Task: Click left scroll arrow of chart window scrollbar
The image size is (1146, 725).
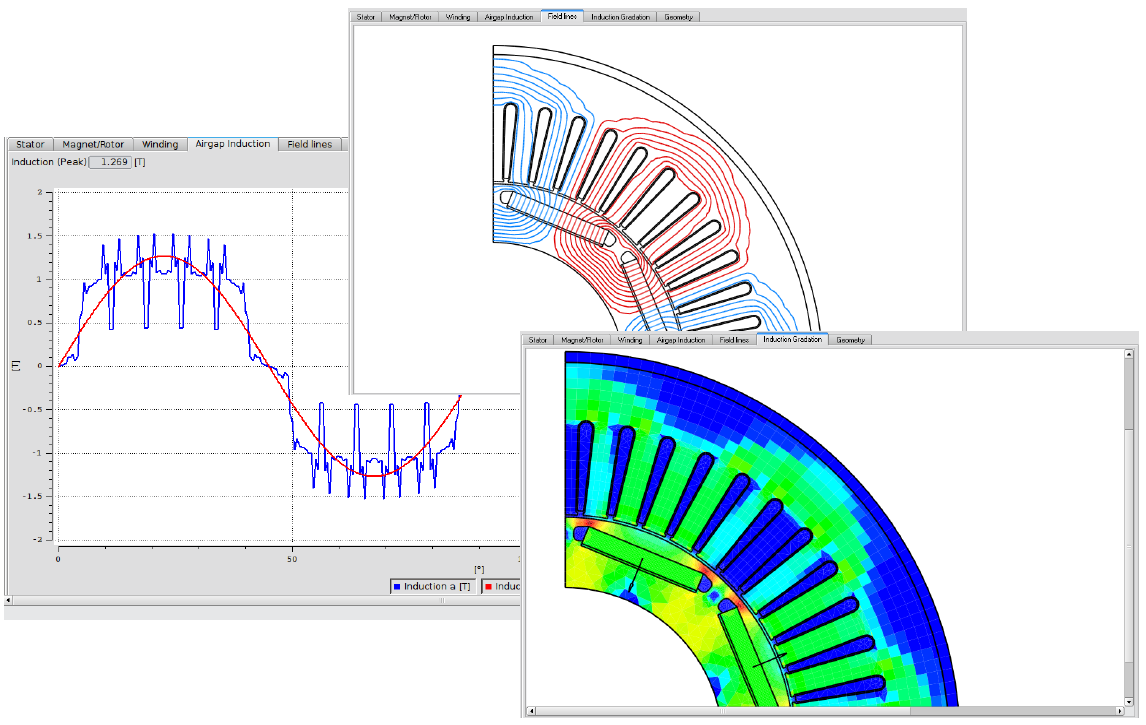Action: tap(8, 601)
